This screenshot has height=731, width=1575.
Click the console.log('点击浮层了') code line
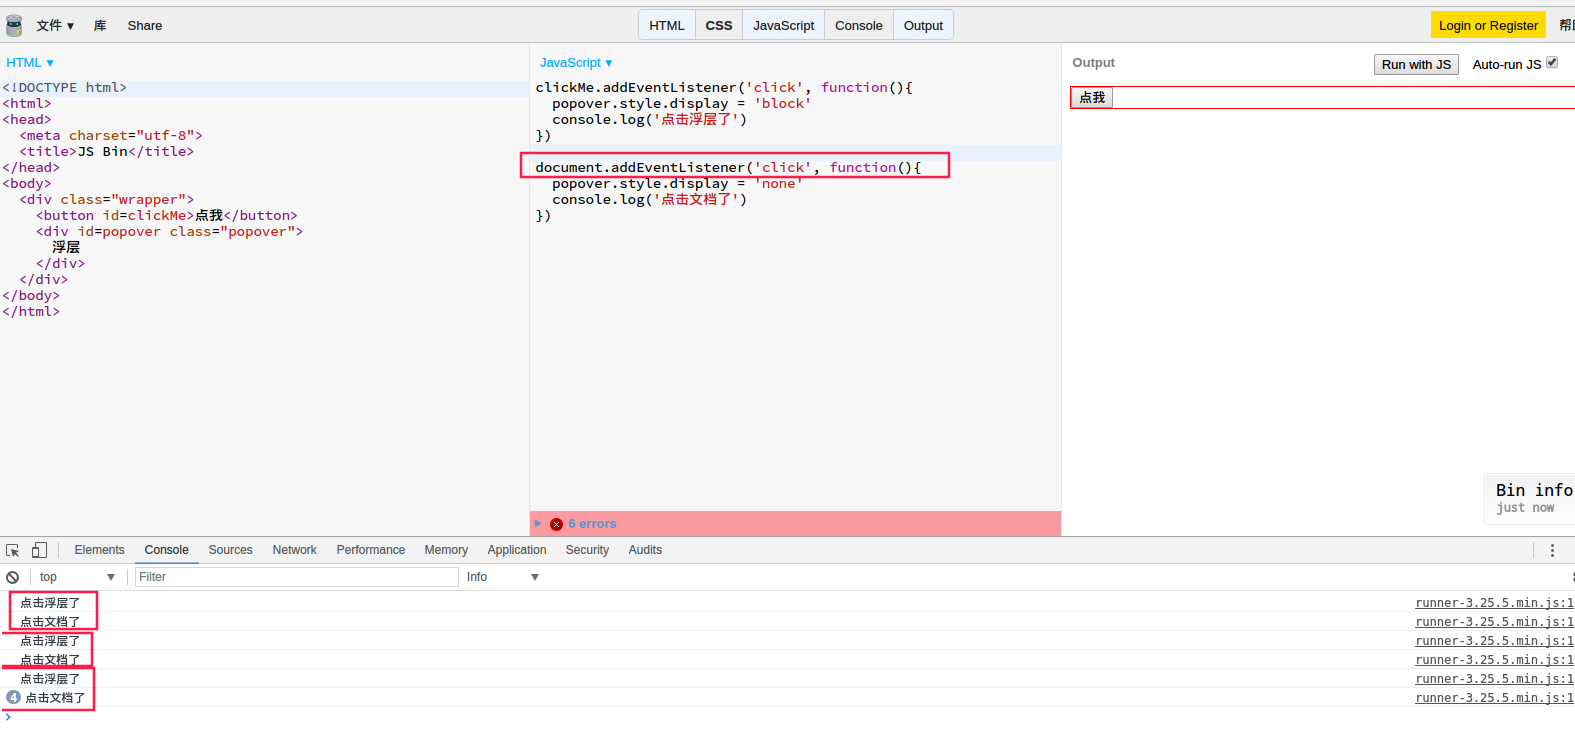(649, 120)
